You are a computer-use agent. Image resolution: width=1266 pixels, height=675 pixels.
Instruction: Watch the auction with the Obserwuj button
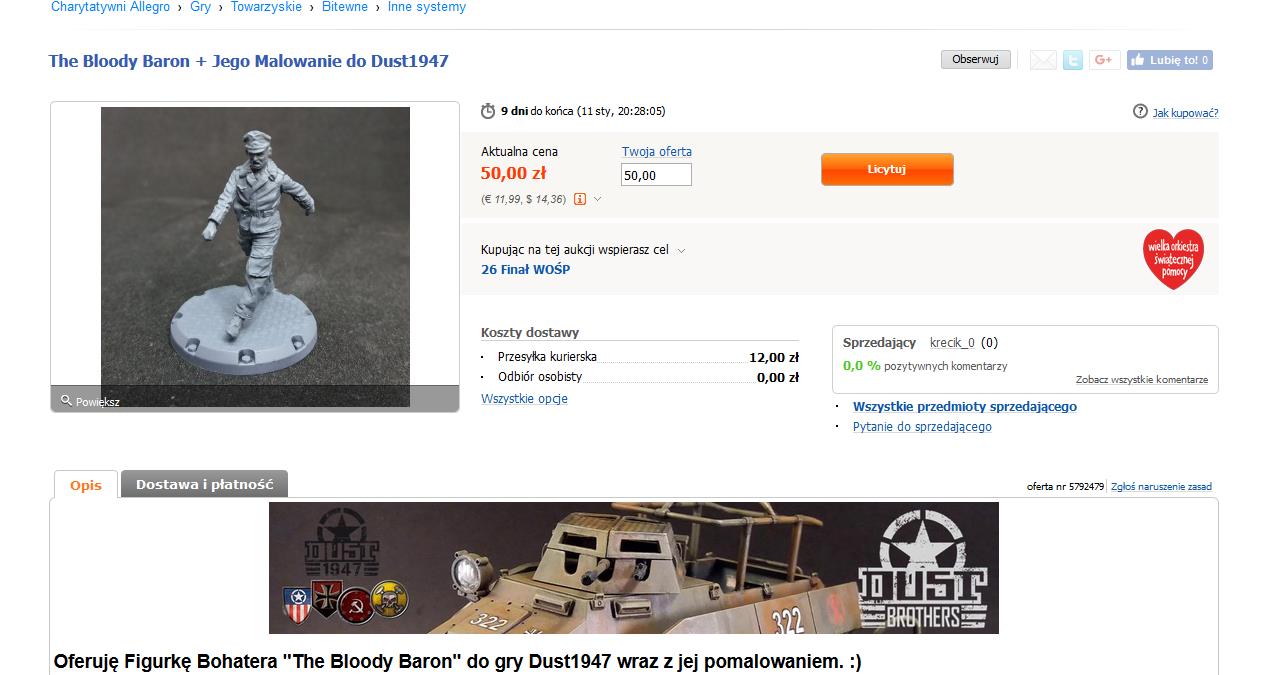coord(976,60)
